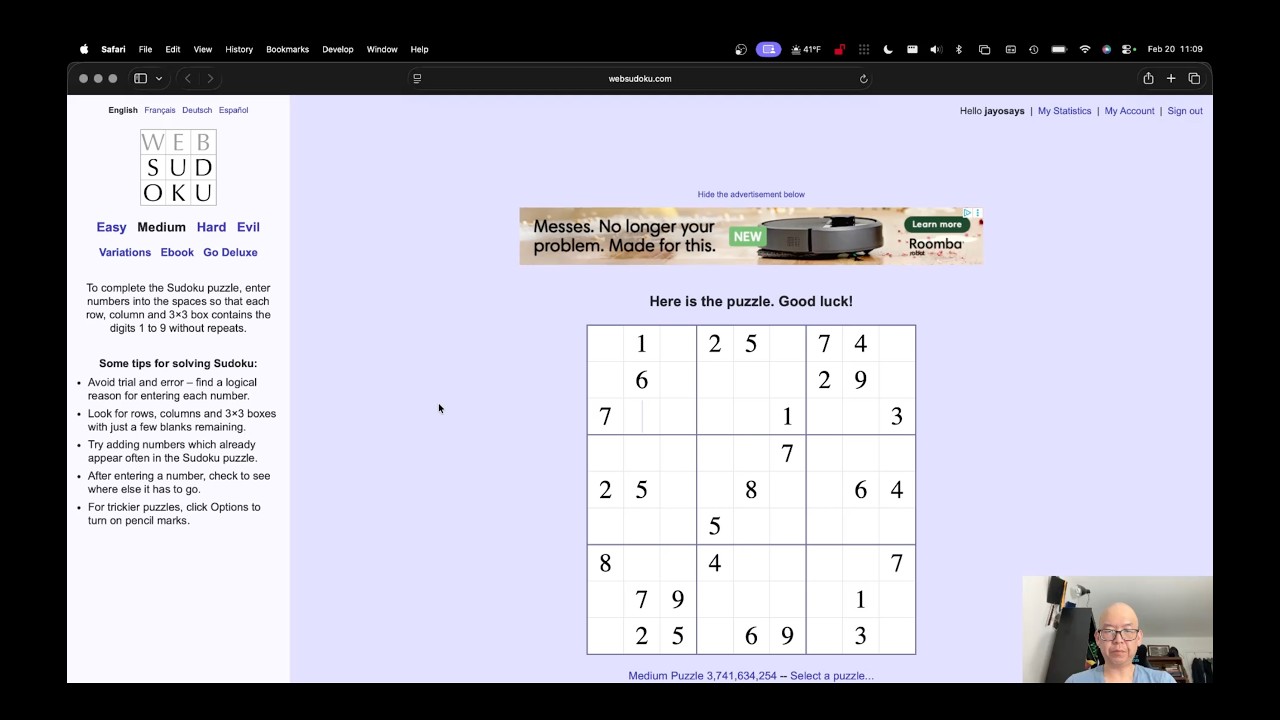
Task: Switch language to Français
Action: [160, 110]
